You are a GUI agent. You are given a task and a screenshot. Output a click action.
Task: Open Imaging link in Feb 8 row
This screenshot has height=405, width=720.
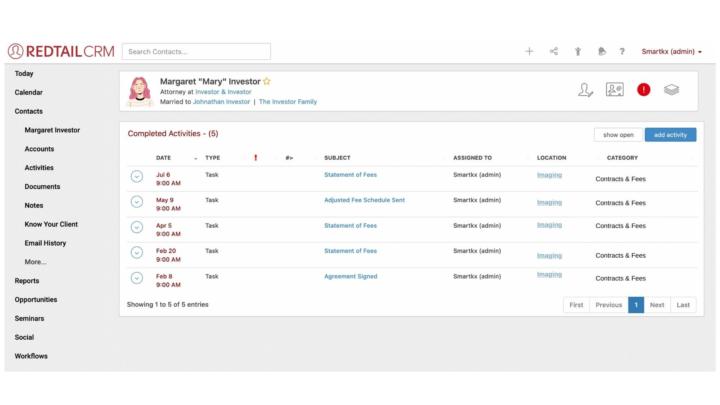[x=549, y=274]
